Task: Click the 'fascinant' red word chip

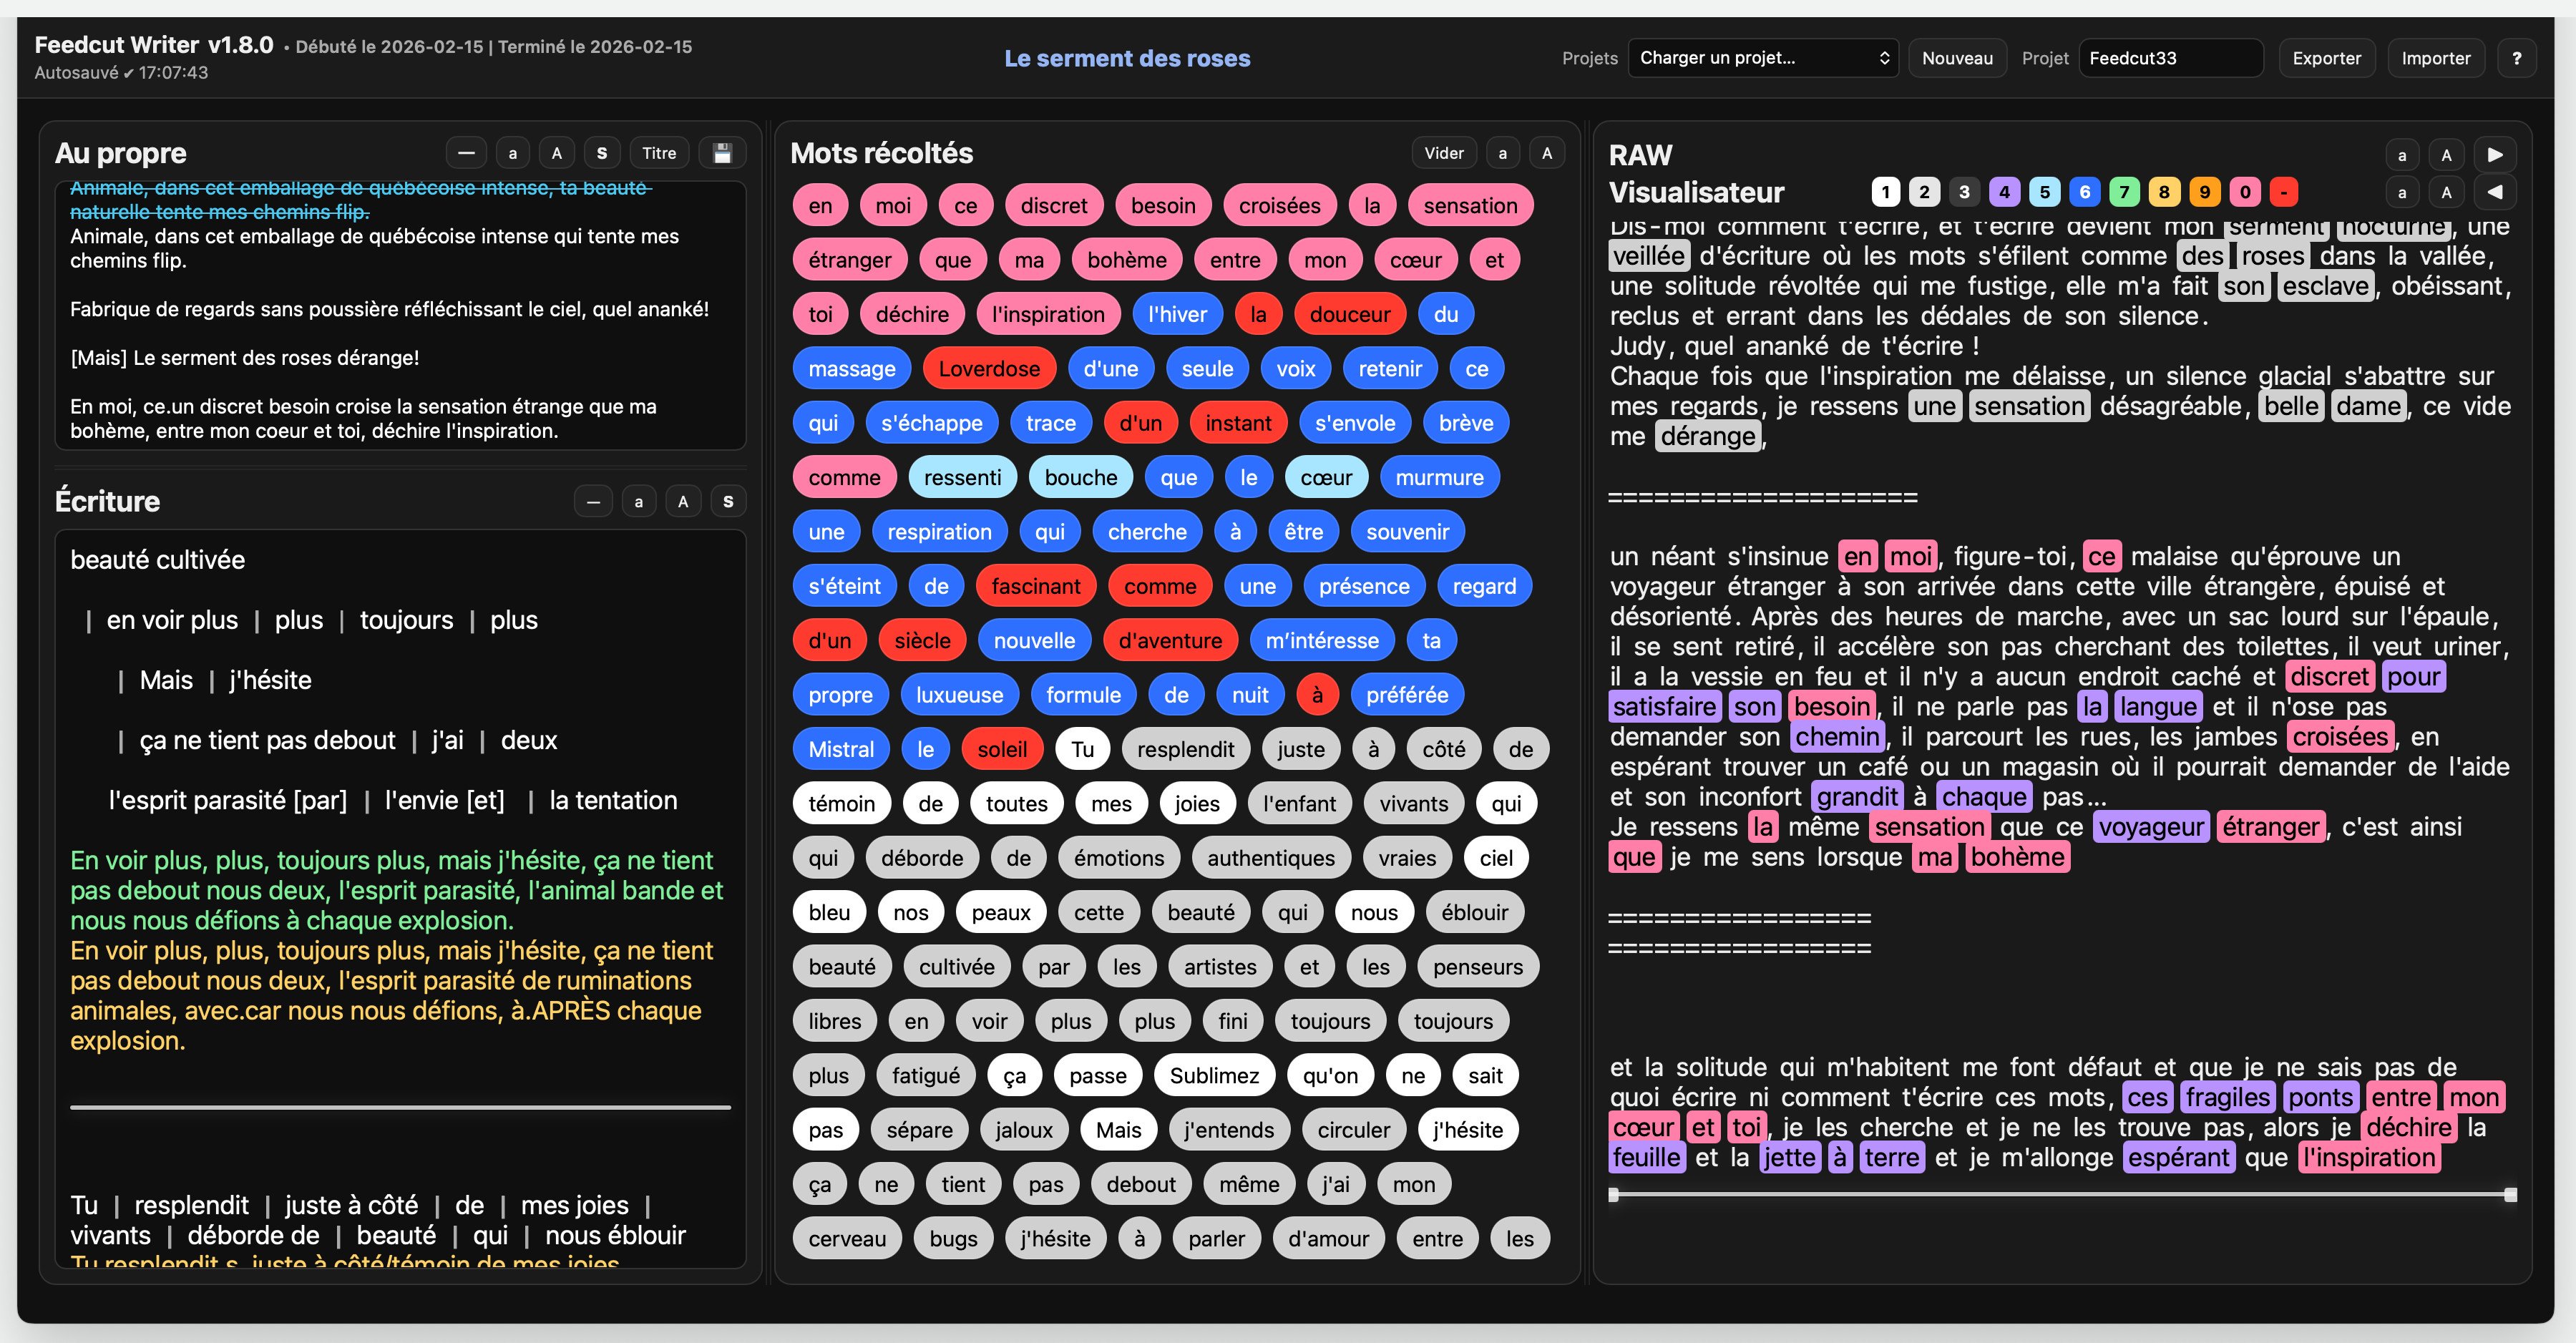Action: pyautogui.click(x=1035, y=586)
